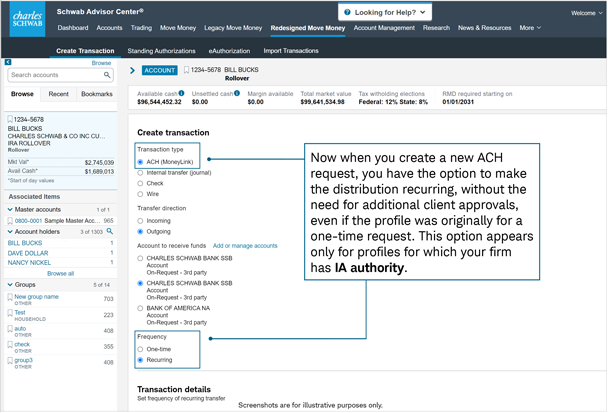Bookmark the auto group
Viewport: 608px width, 413px height.
10,329
